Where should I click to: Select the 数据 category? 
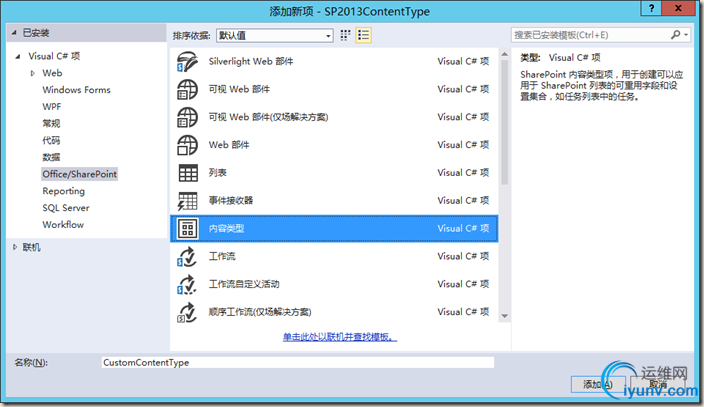click(x=51, y=157)
